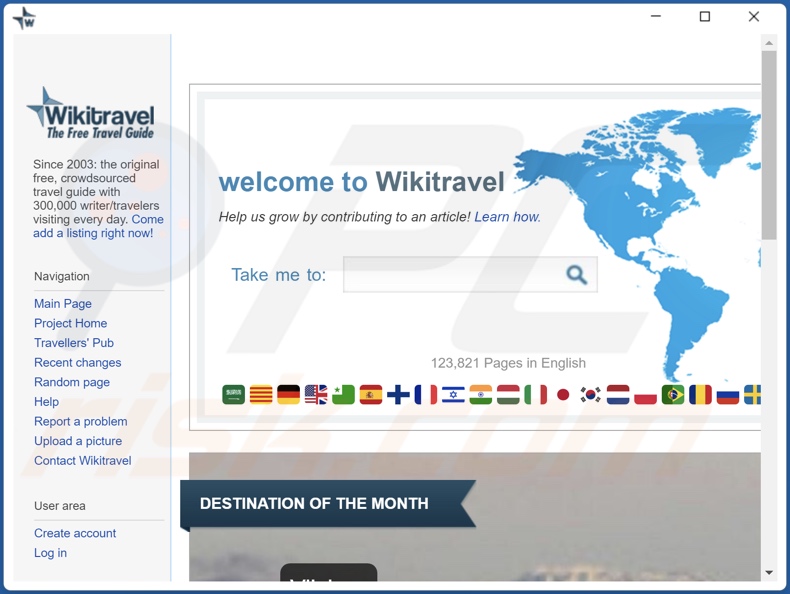Click the vertical scrollbar thumb
The height and width of the screenshot is (594, 790).
[x=769, y=145]
